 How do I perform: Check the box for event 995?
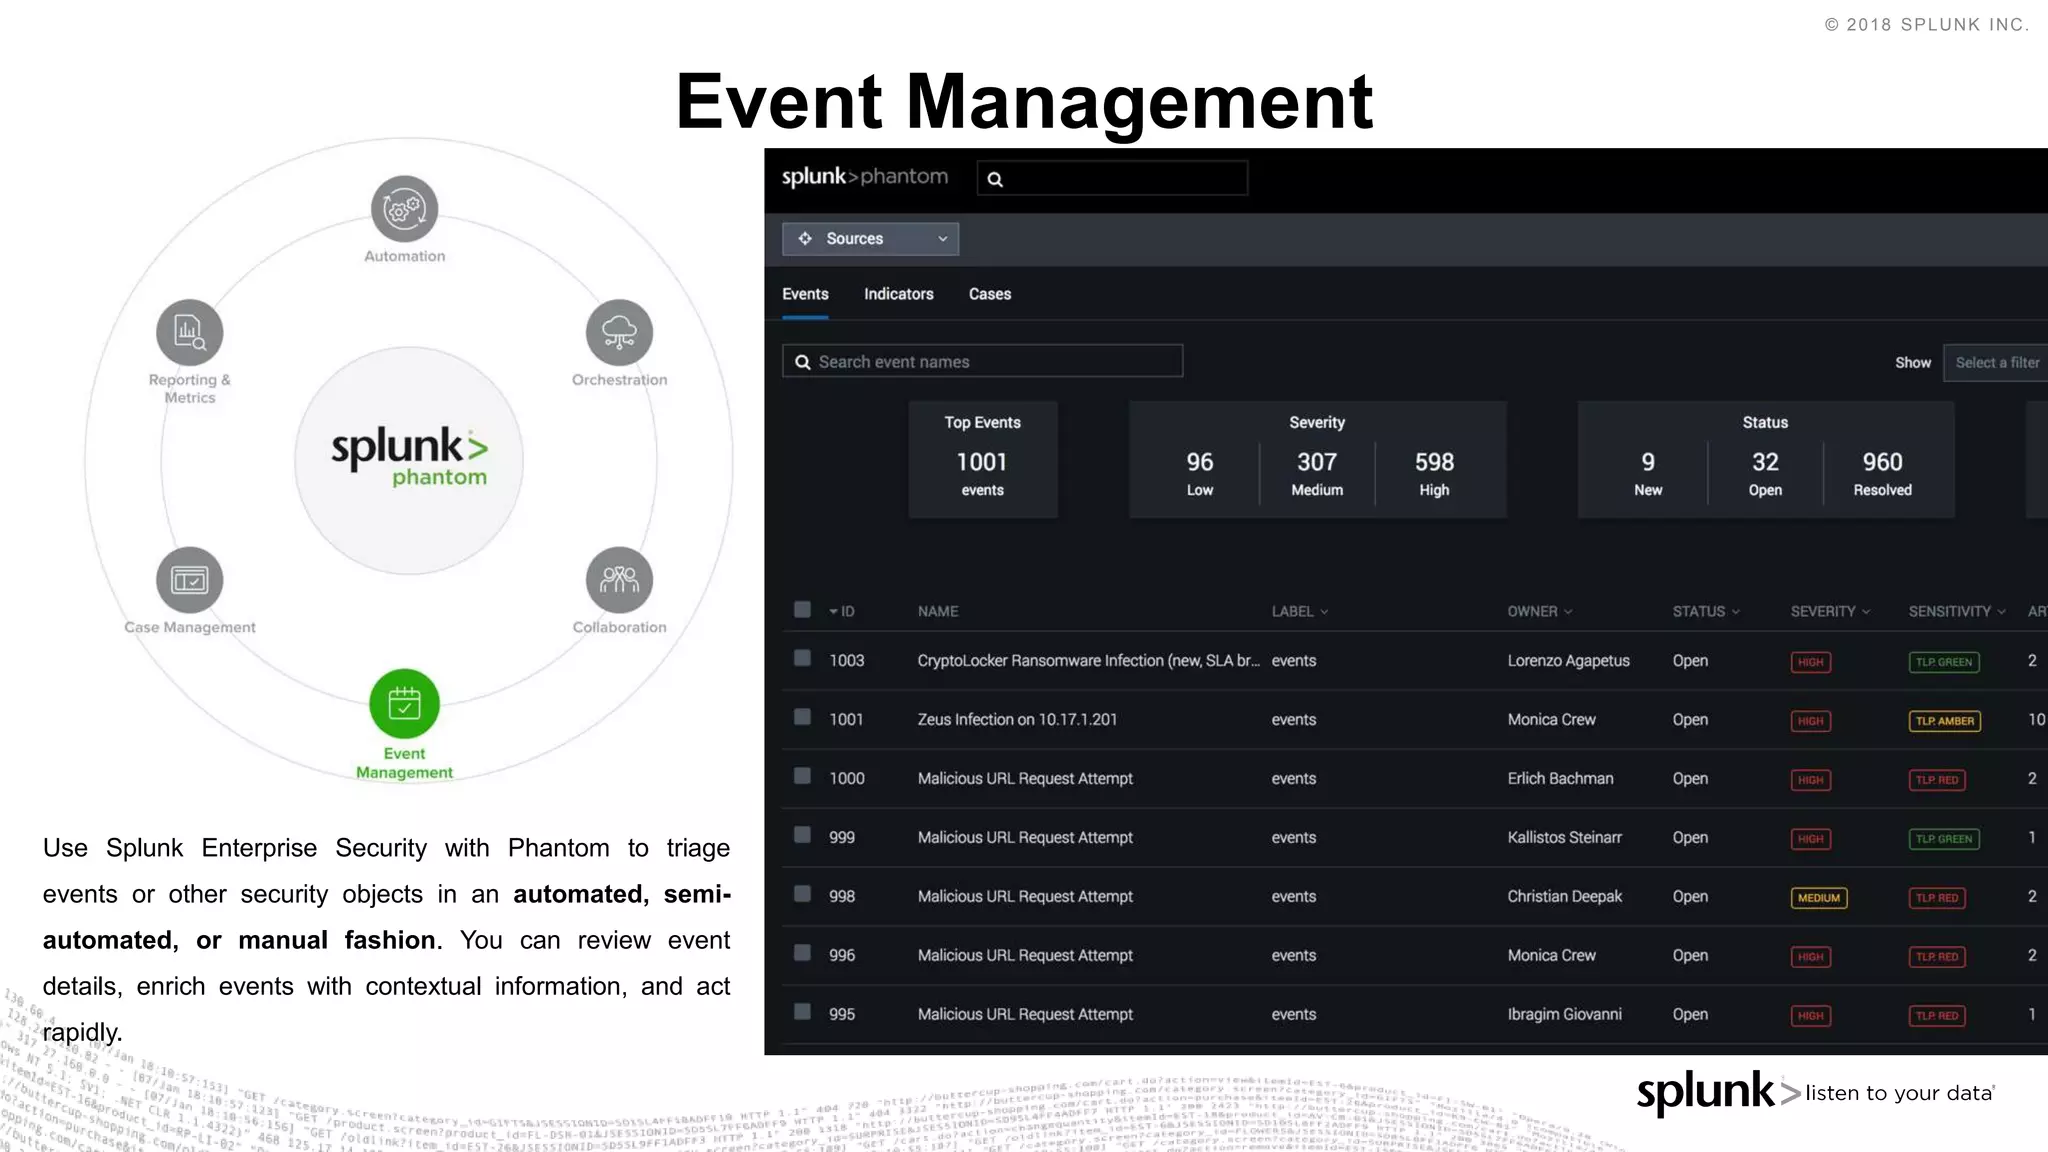(x=802, y=1012)
